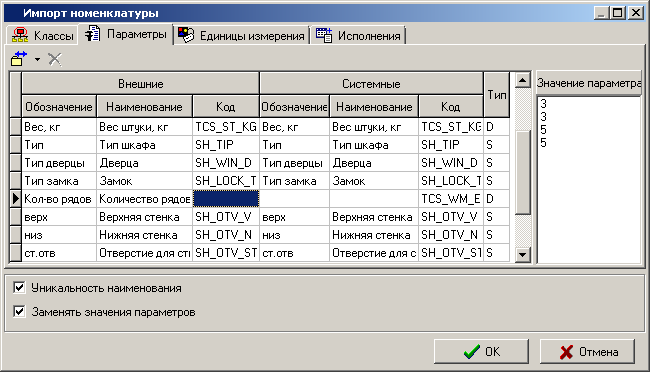Click the Исполнения tab icon
This screenshot has width=650, height=372.
pyautogui.click(x=324, y=35)
